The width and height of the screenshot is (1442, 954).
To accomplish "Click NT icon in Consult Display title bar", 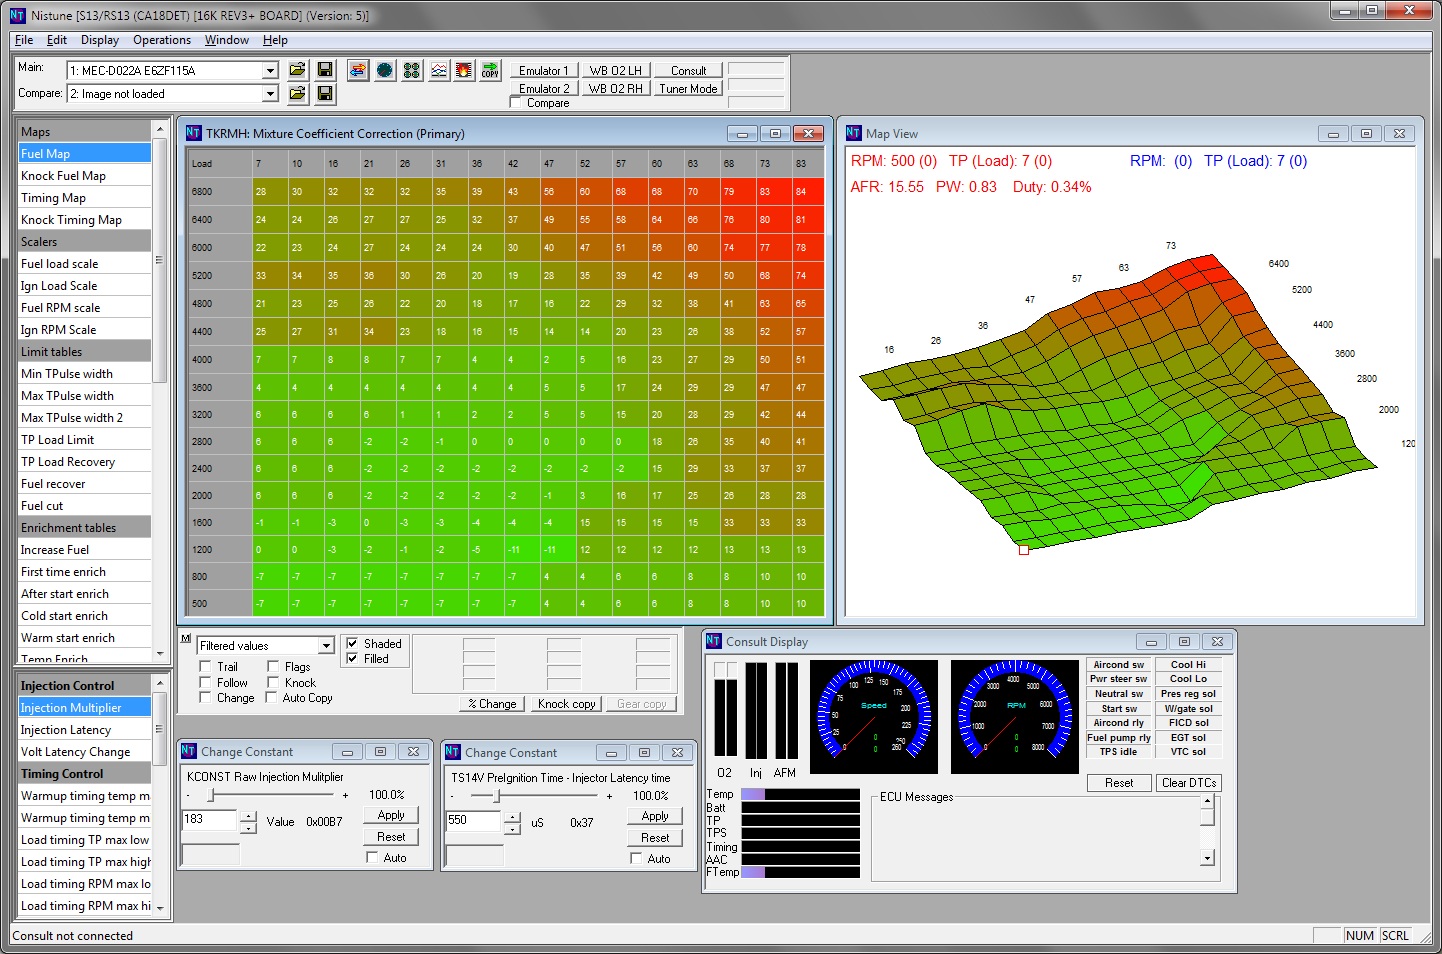I will click(713, 641).
